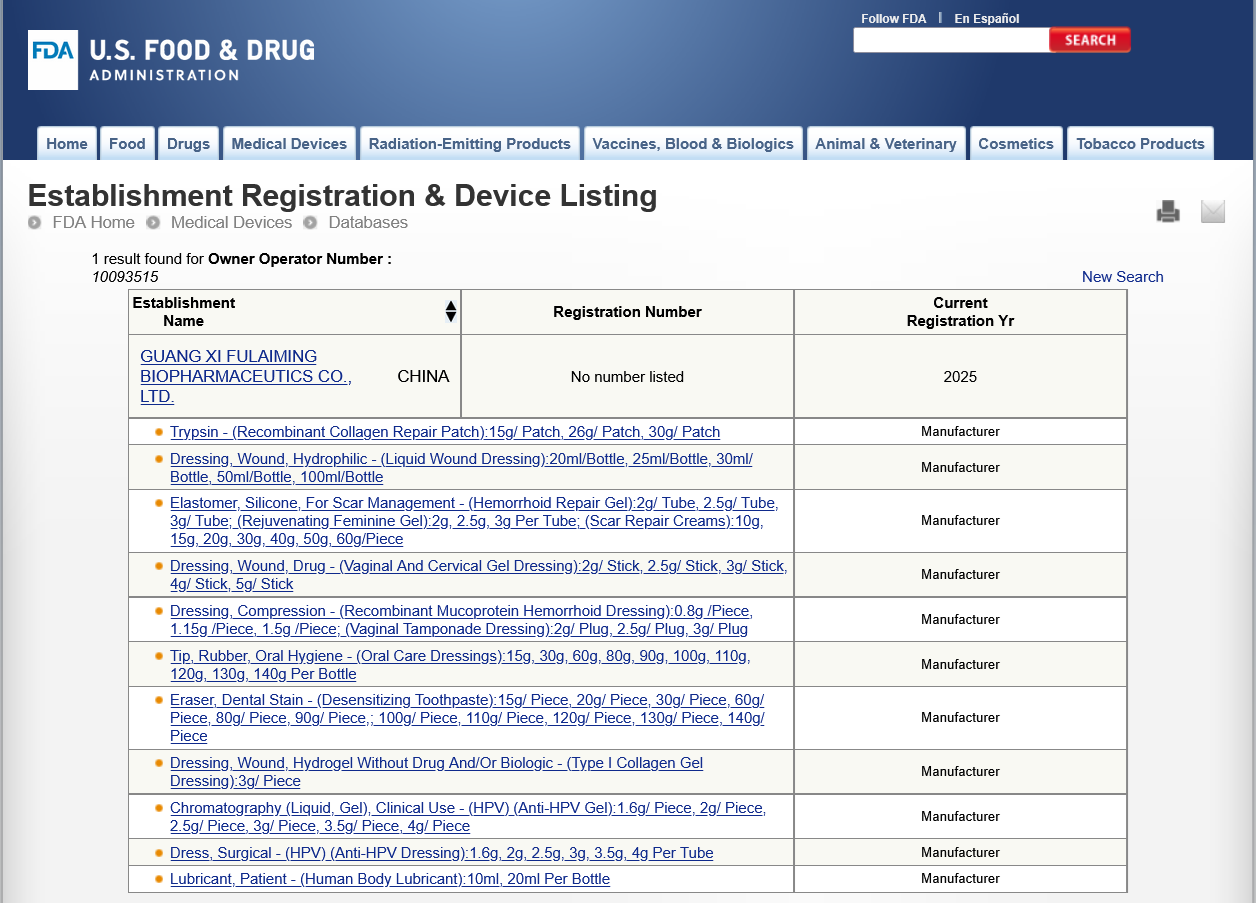
Task: Open the Trypsin Recombinant Collagen listing
Action: 444,432
